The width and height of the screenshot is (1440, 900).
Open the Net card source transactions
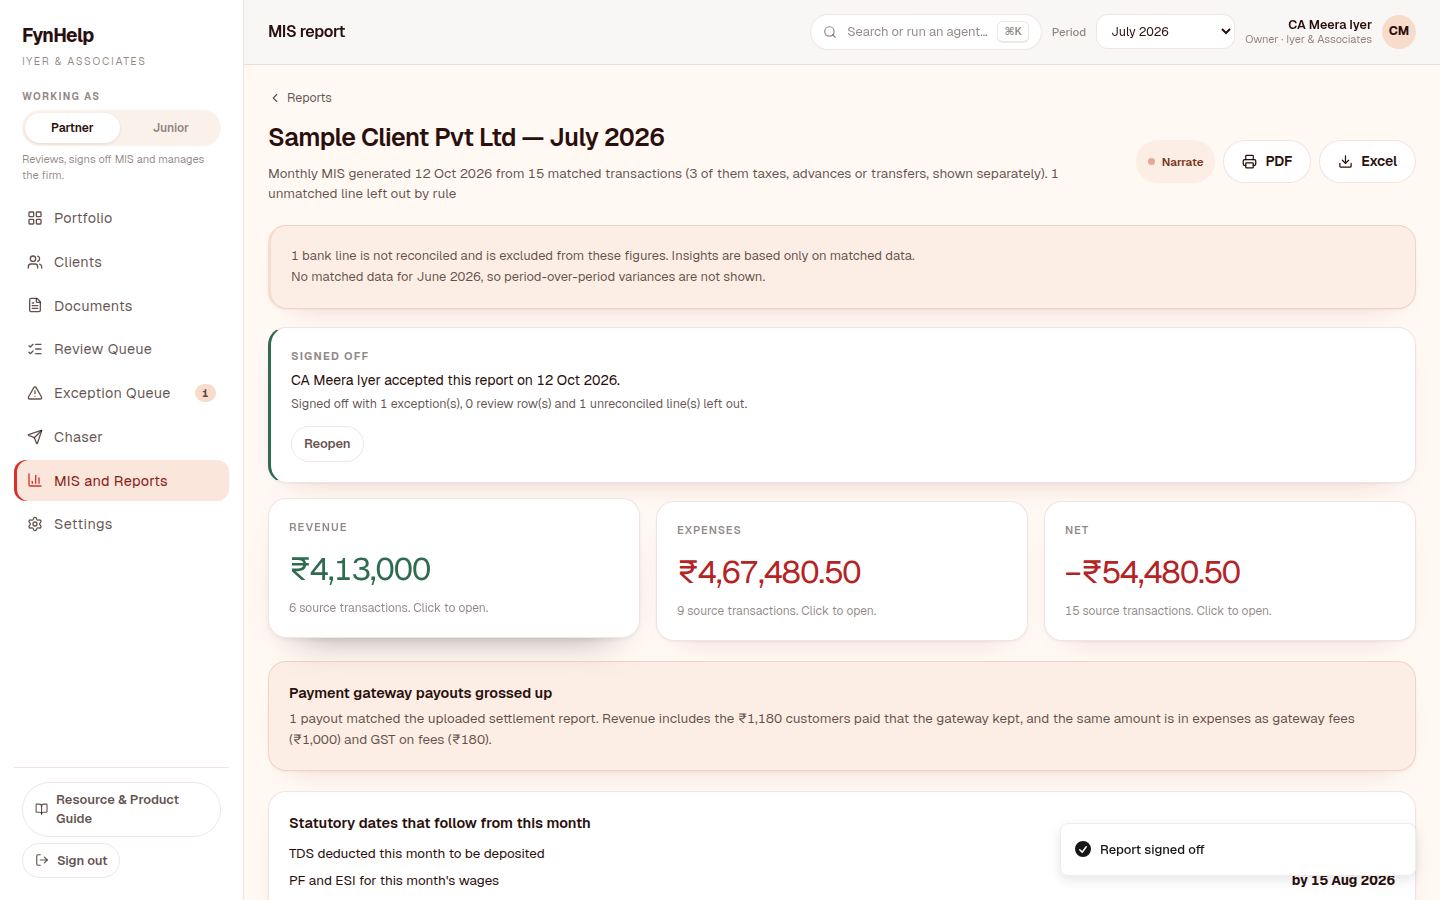pyautogui.click(x=1230, y=571)
